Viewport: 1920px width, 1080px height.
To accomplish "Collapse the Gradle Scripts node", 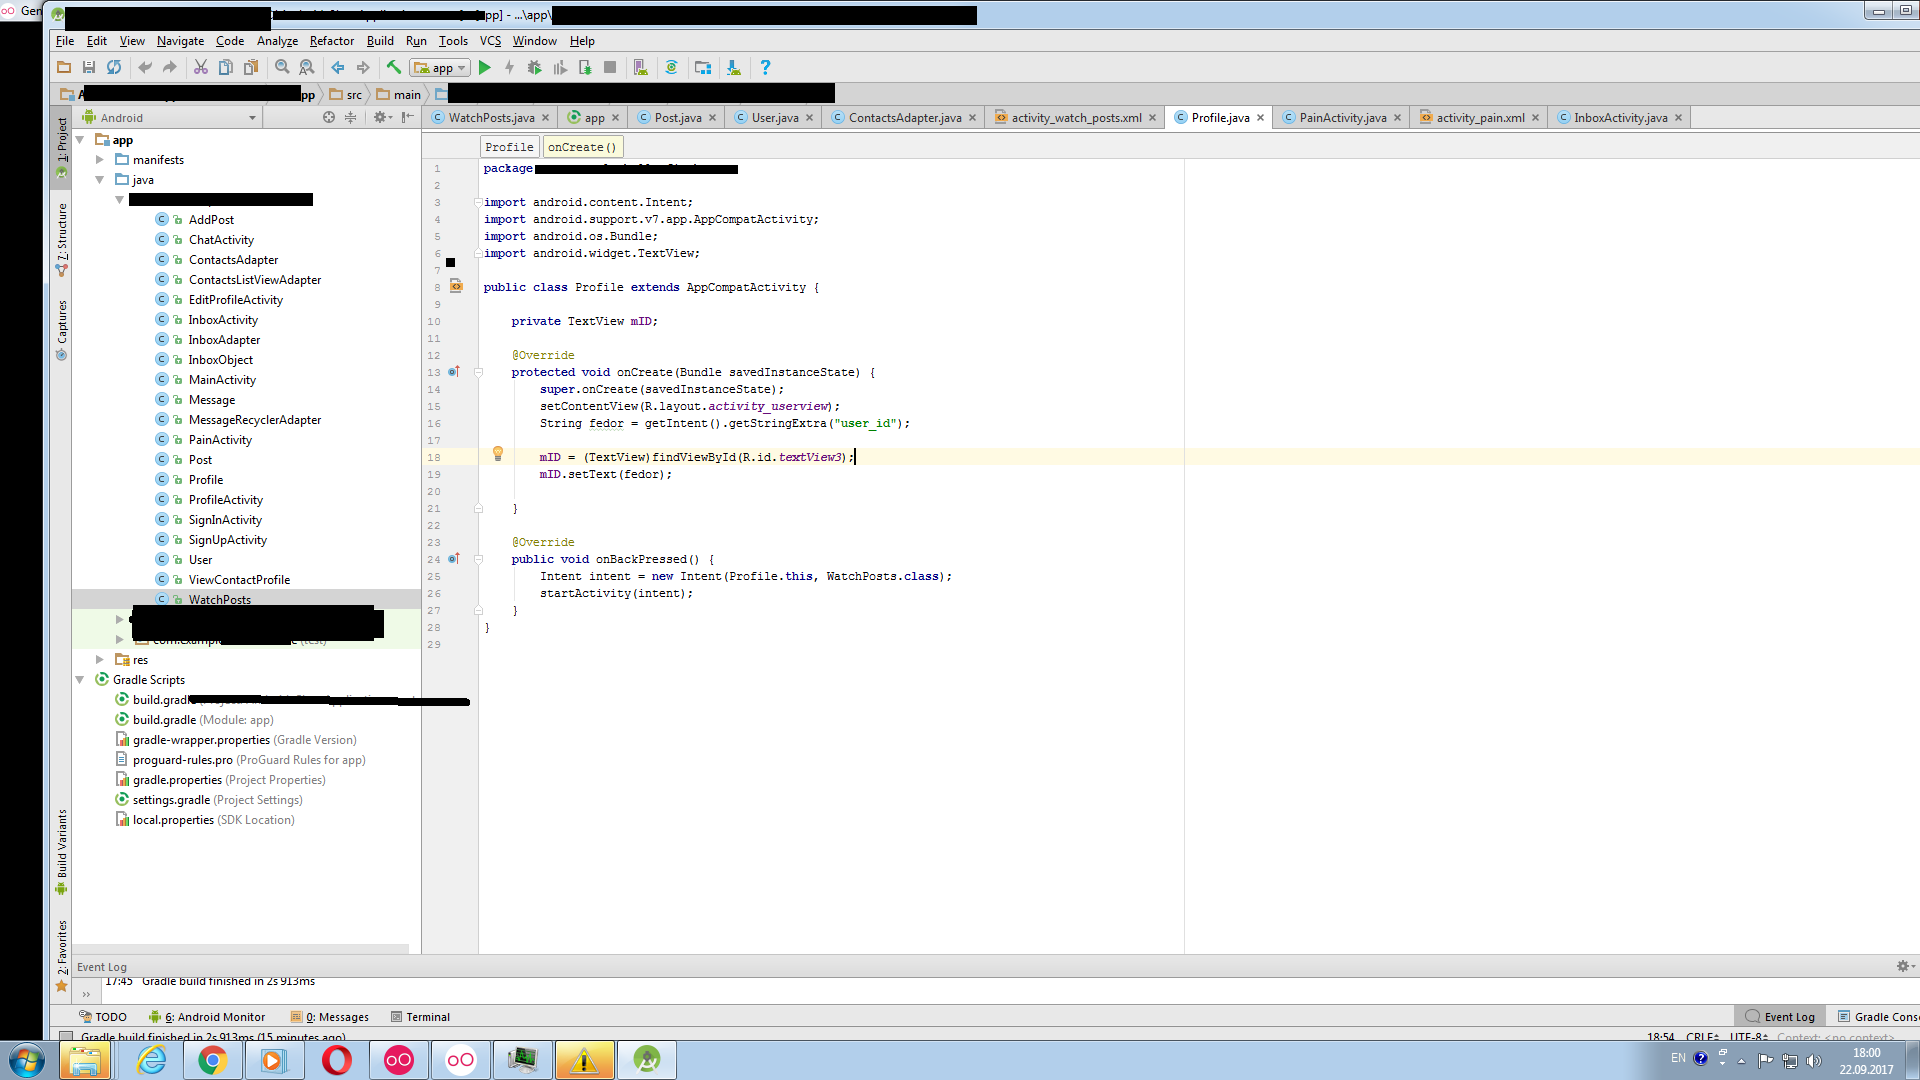I will tap(80, 680).
